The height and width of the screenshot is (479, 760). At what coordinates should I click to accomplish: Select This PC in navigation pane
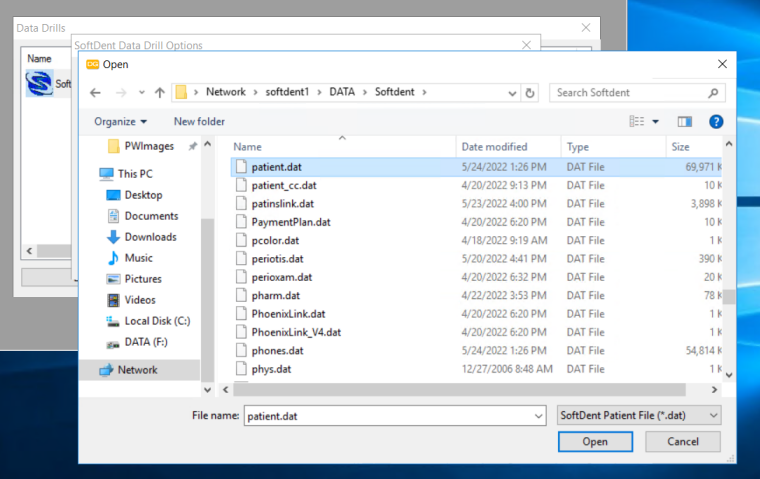(135, 174)
